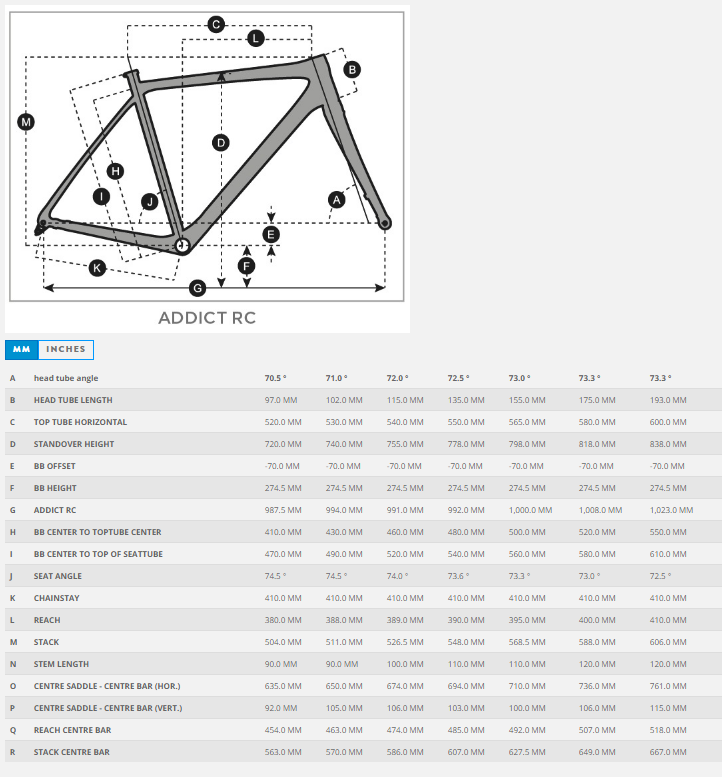
Task: Click marker A head tube angle label
Action: point(336,200)
